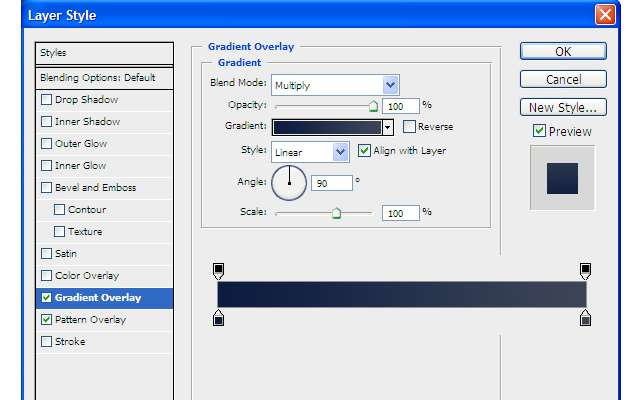Image resolution: width=640 pixels, height=400 pixels.
Task: Select the right color stop below gradient
Action: click(586, 318)
